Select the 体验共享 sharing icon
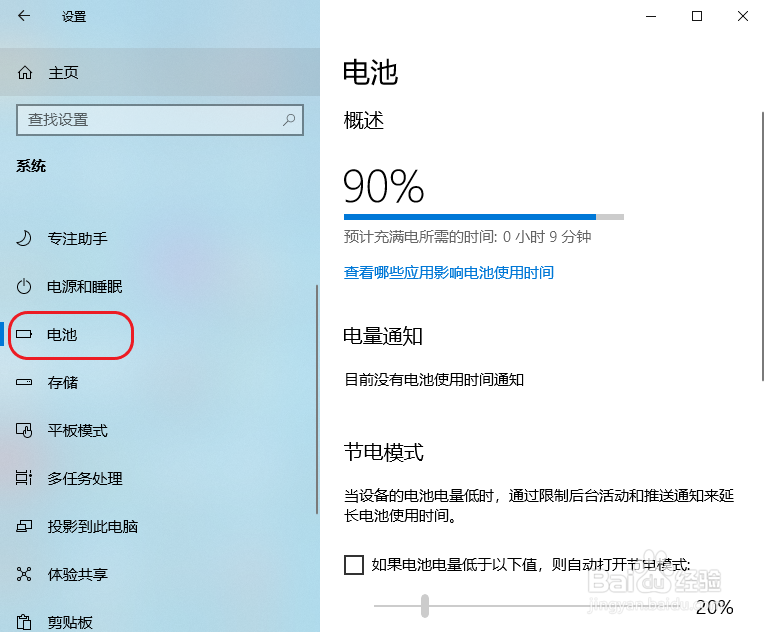 click(24, 574)
